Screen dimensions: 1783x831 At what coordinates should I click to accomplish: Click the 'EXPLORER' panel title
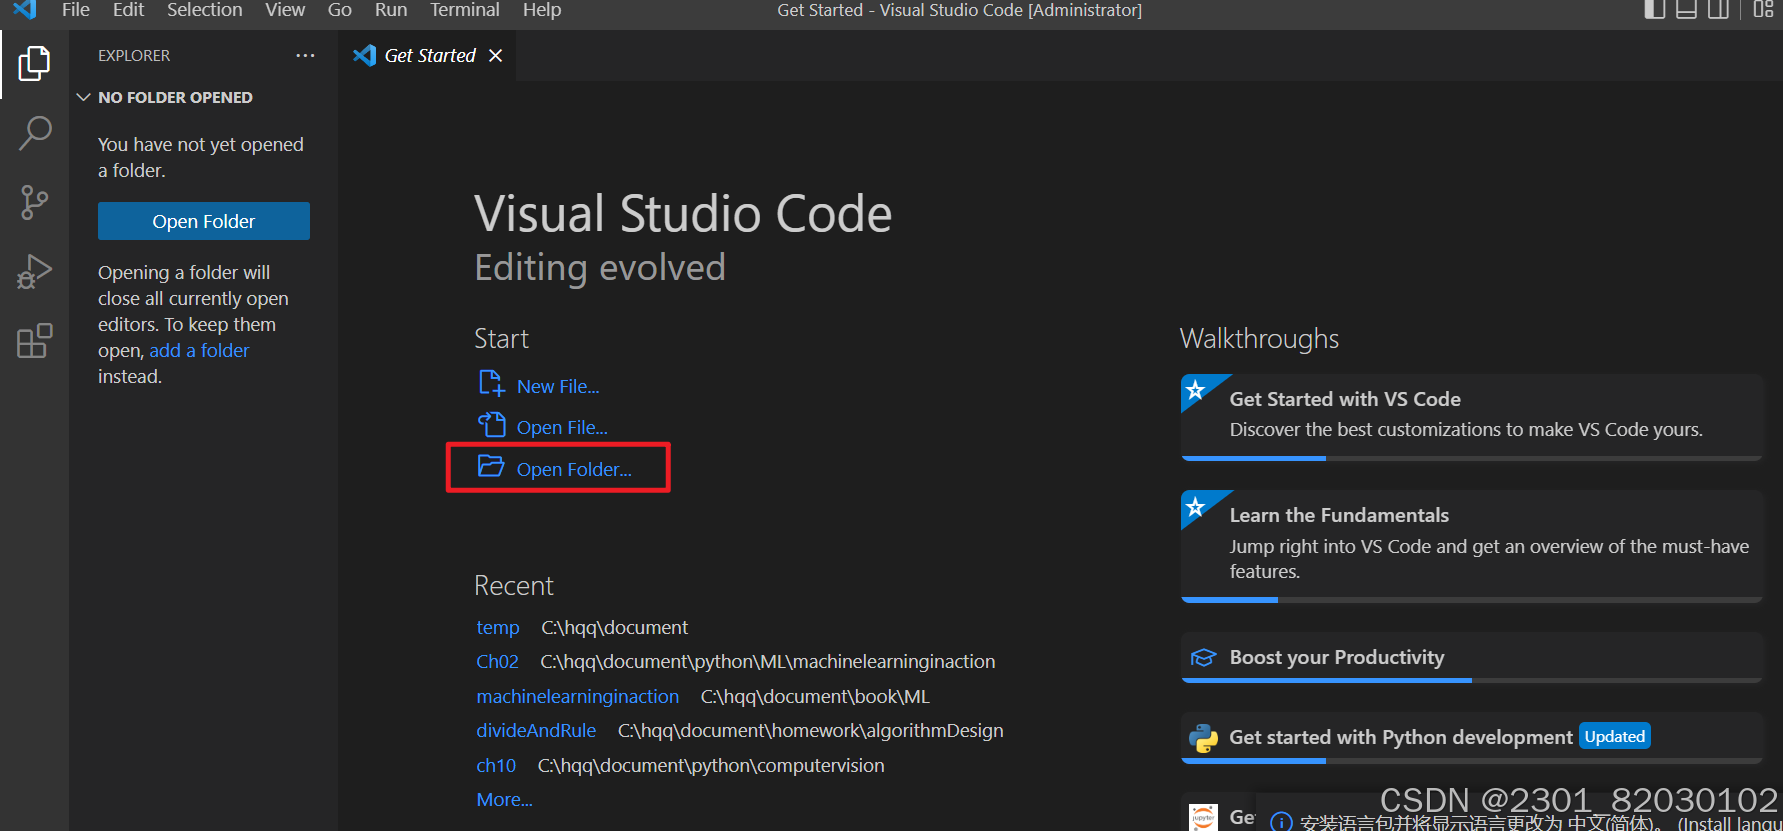coord(134,56)
